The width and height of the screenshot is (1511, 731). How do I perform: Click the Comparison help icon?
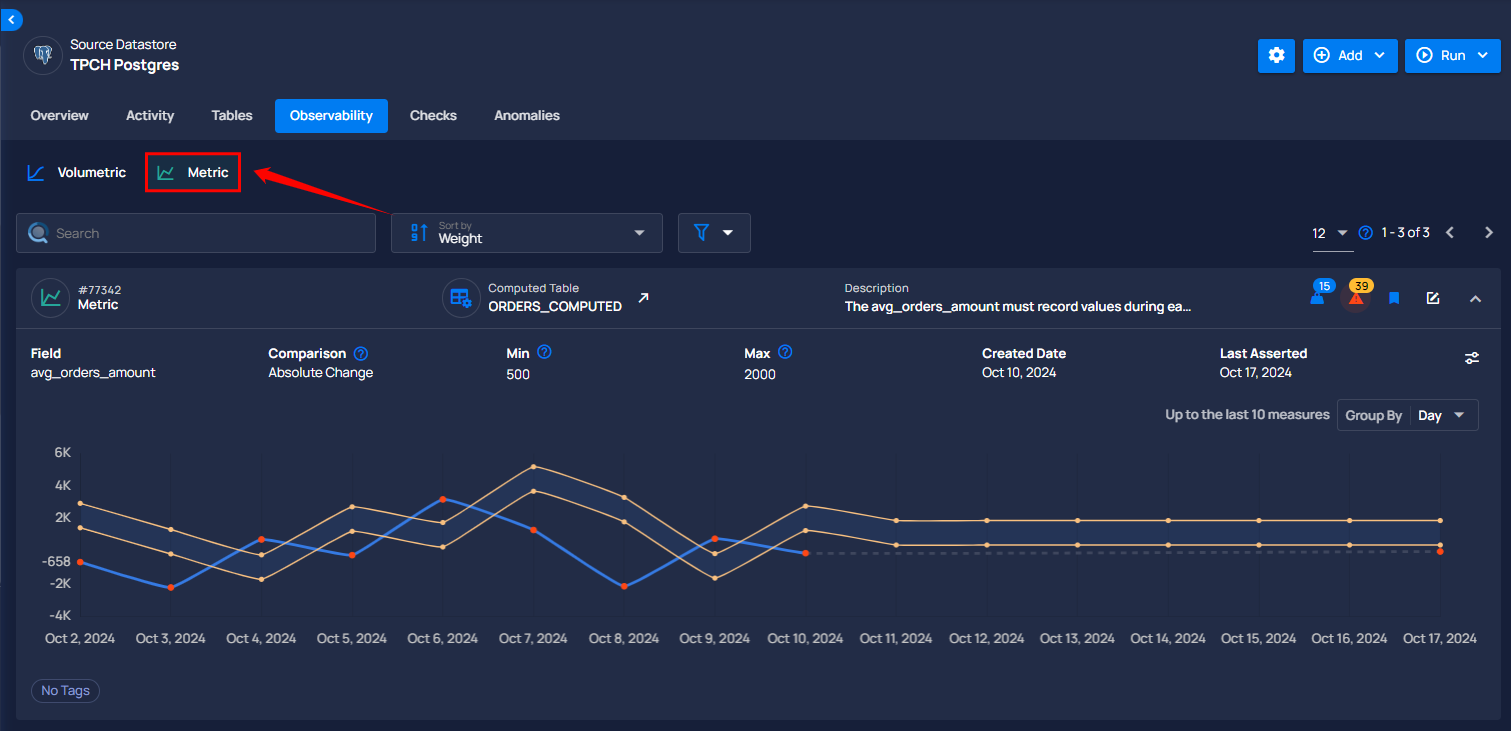[361, 353]
